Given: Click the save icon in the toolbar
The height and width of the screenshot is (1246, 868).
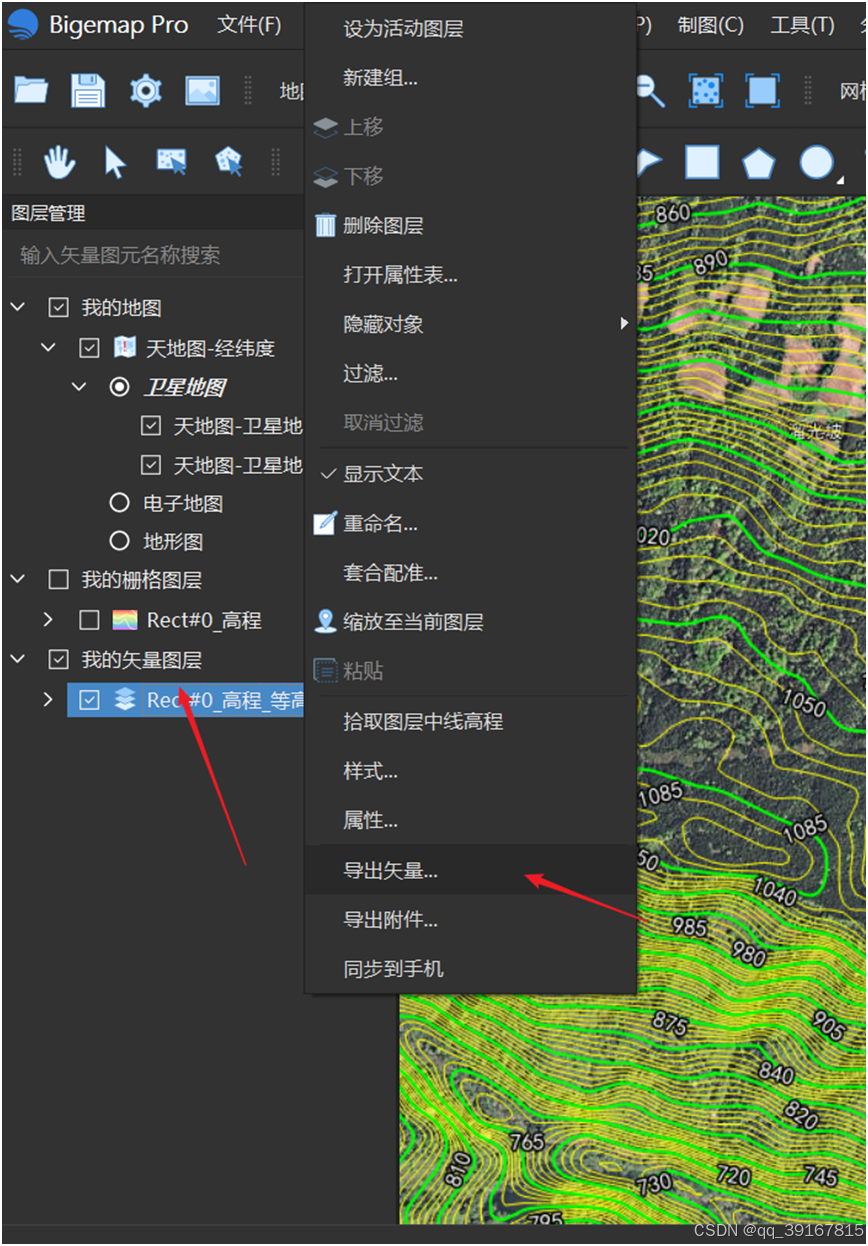Looking at the screenshot, I should point(88,90).
